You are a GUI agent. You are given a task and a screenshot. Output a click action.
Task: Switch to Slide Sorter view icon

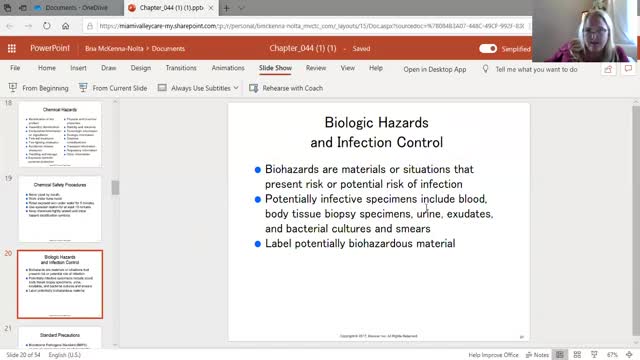[x=577, y=355]
